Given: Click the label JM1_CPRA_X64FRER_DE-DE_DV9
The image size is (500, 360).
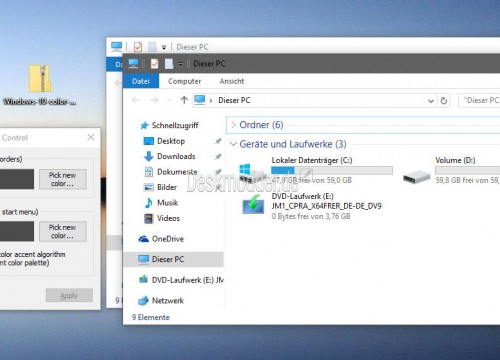Looking at the screenshot, I should [x=327, y=206].
